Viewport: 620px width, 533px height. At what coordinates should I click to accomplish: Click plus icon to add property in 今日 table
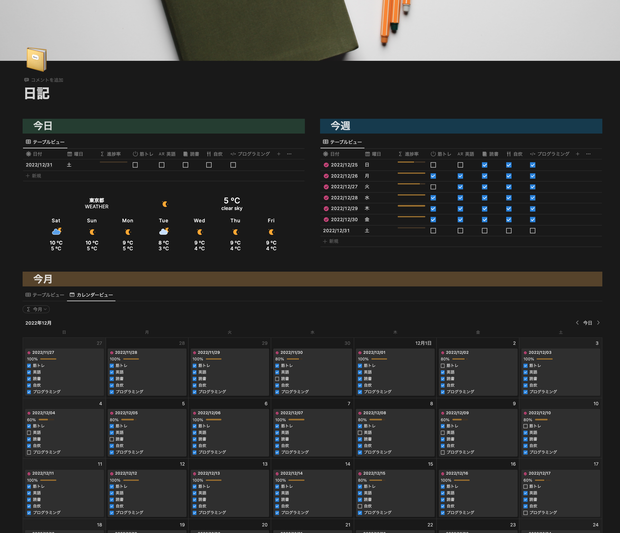click(x=278, y=154)
